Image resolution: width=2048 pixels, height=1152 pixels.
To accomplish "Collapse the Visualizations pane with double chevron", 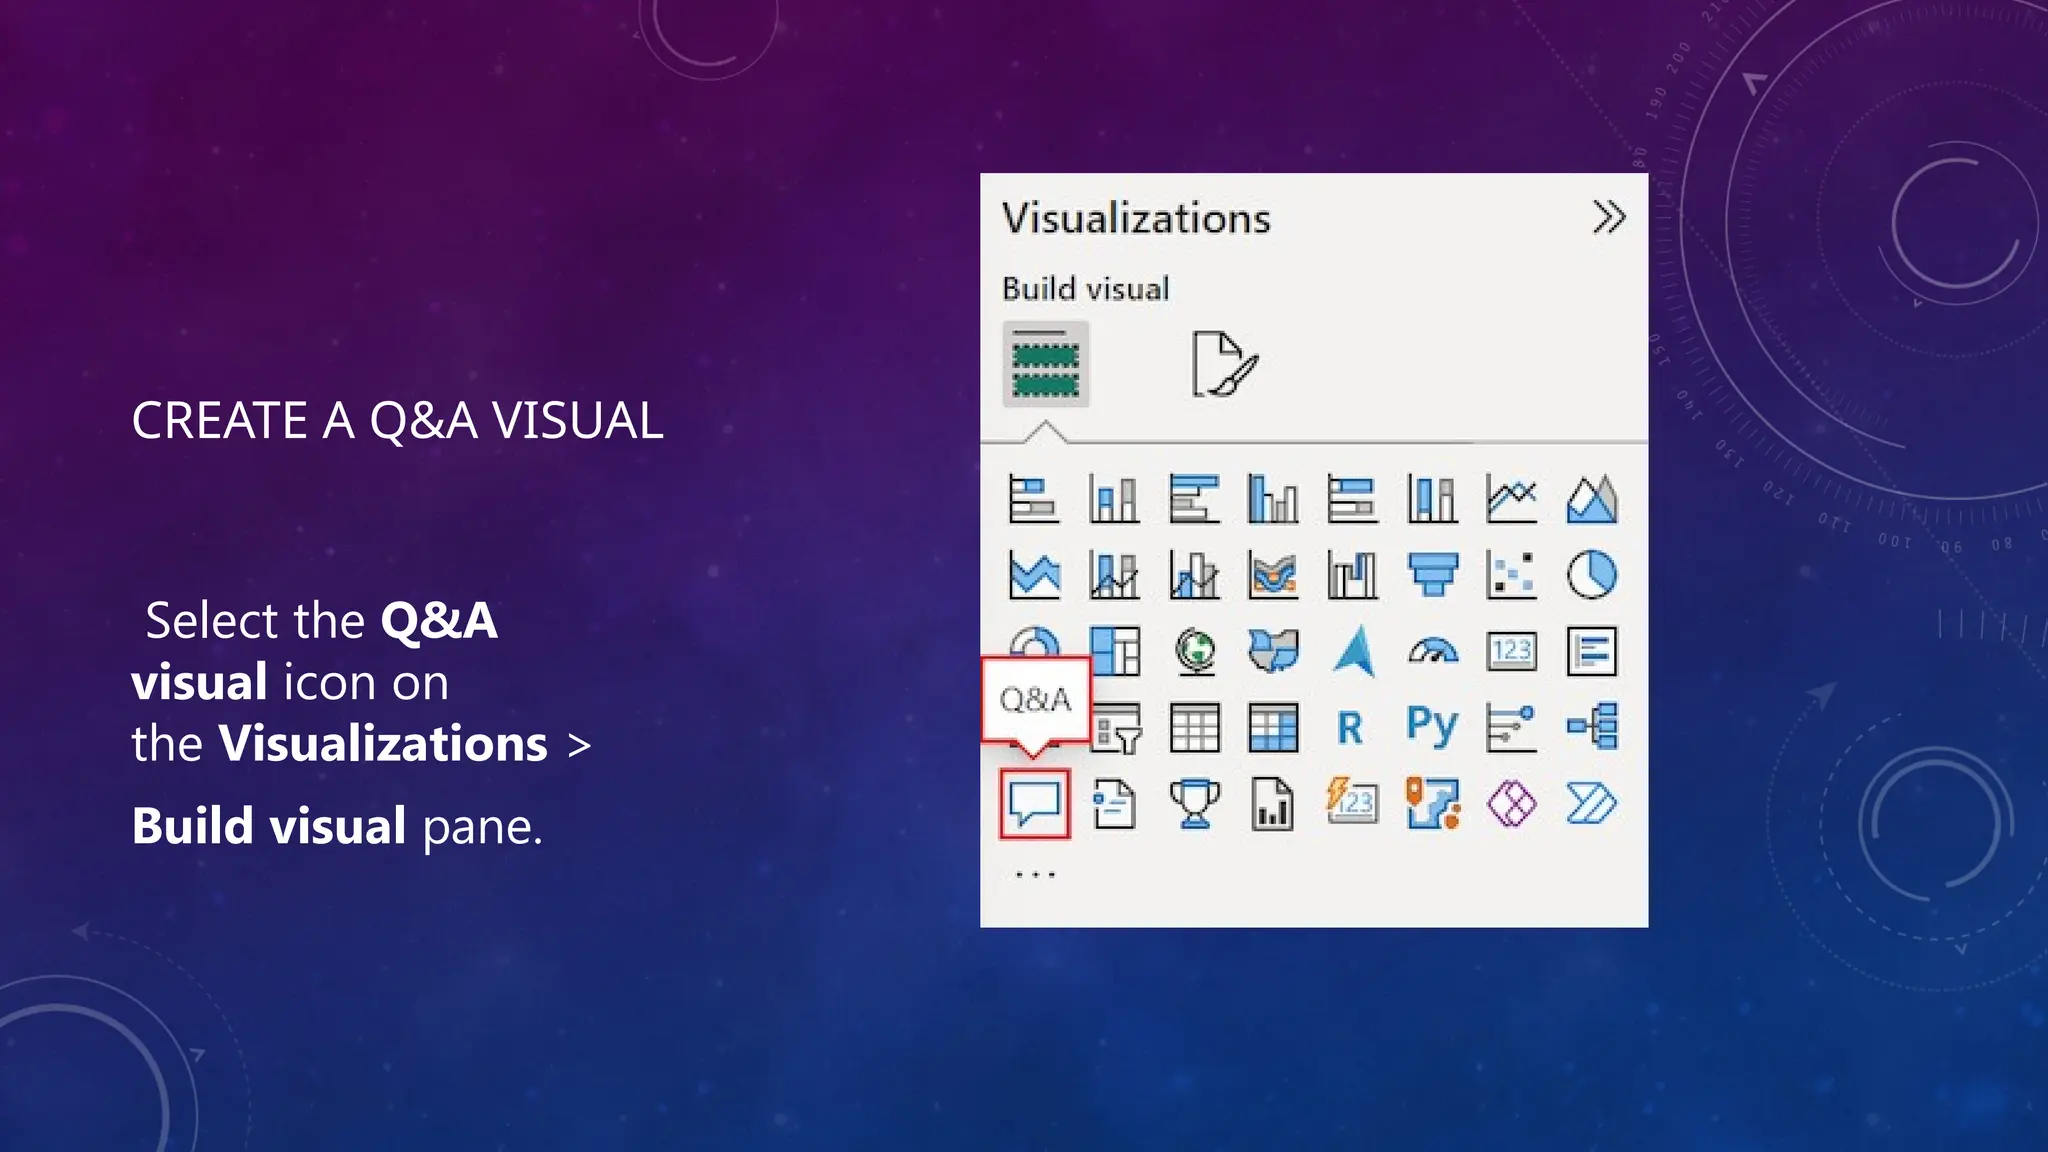I will [1609, 217].
